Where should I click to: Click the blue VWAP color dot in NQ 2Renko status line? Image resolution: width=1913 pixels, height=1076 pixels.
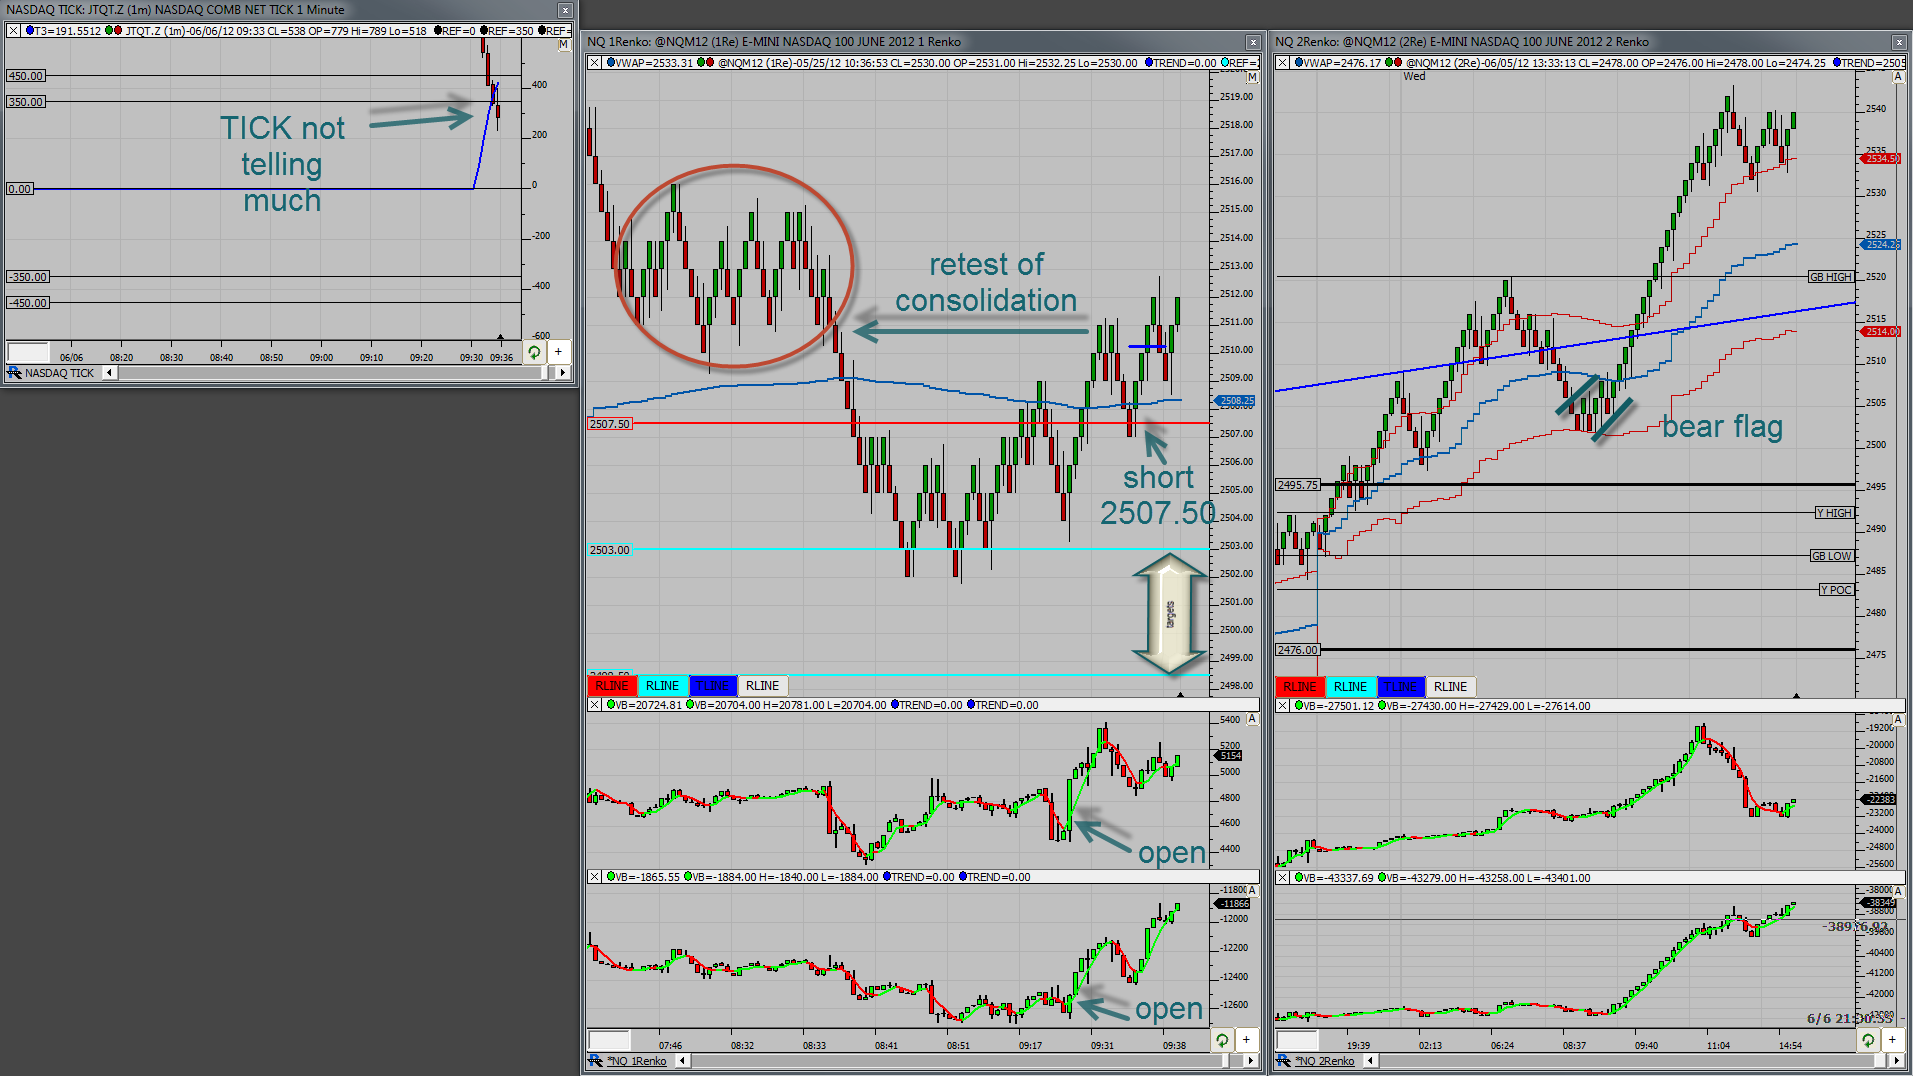1298,63
